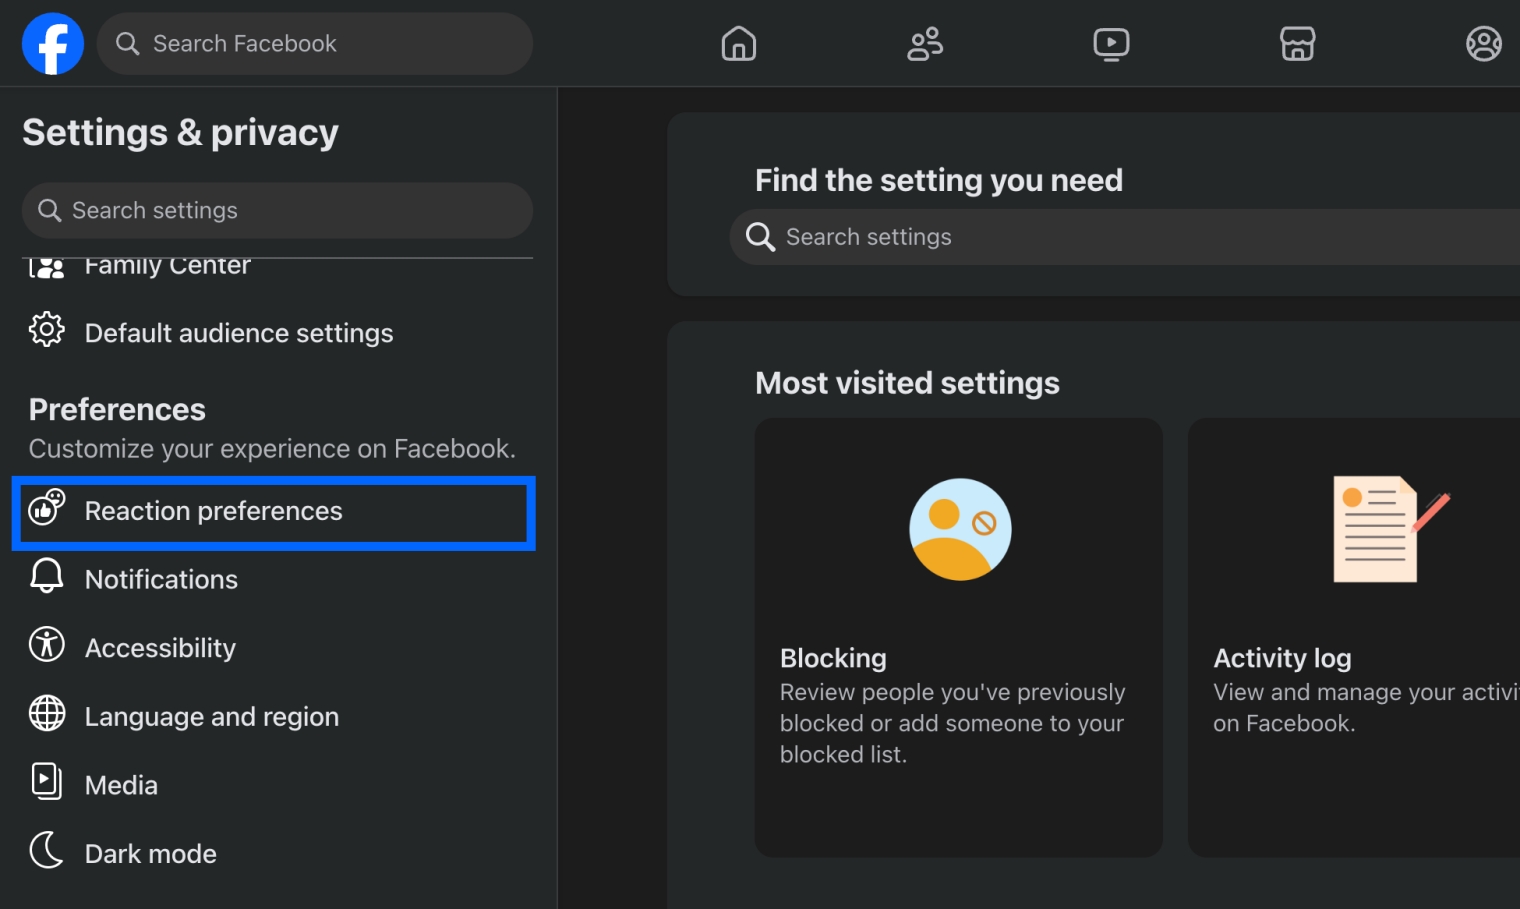The image size is (1520, 909).
Task: Click the Facebook logo
Action: tap(52, 43)
